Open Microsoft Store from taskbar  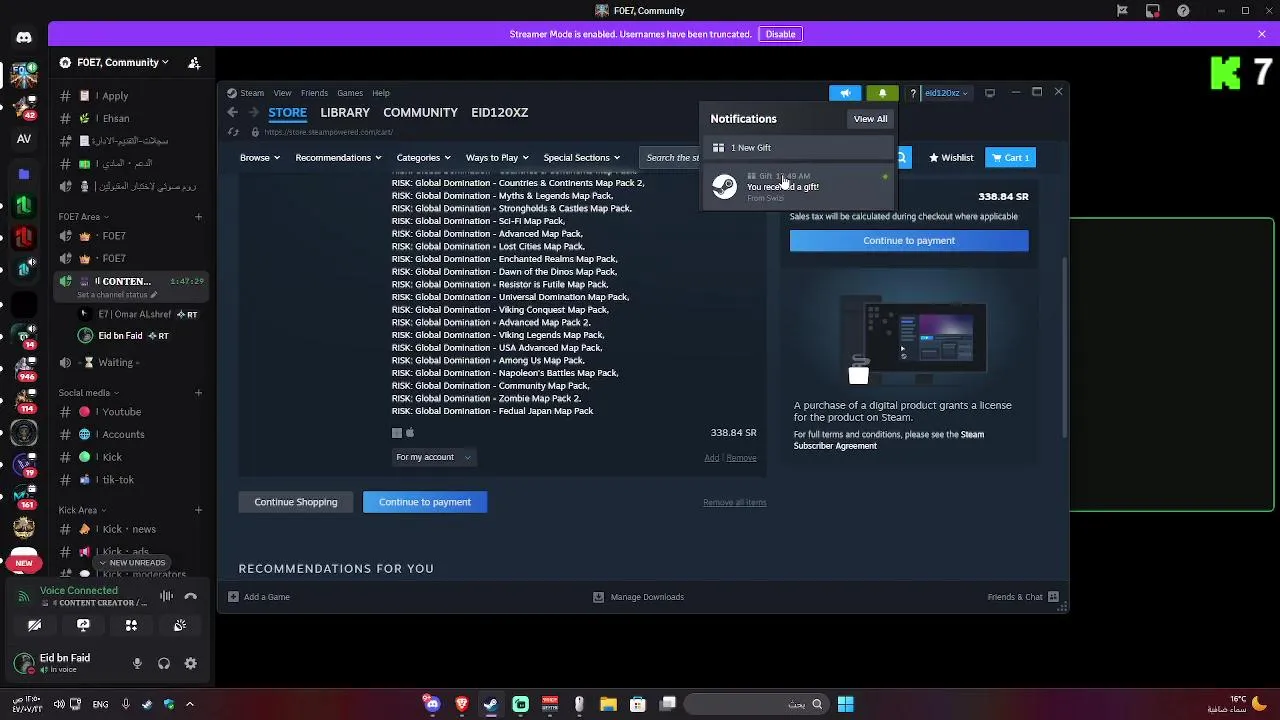click(638, 704)
